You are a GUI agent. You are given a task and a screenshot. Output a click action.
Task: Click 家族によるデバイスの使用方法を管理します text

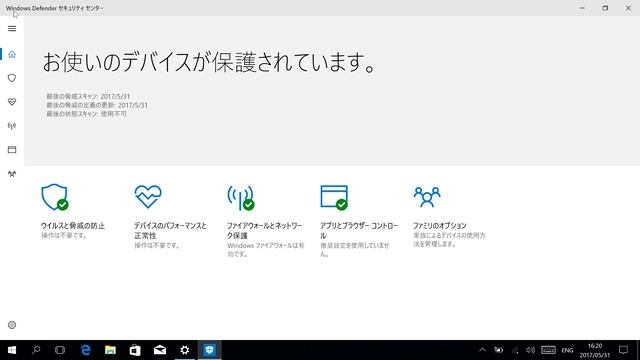pos(449,240)
